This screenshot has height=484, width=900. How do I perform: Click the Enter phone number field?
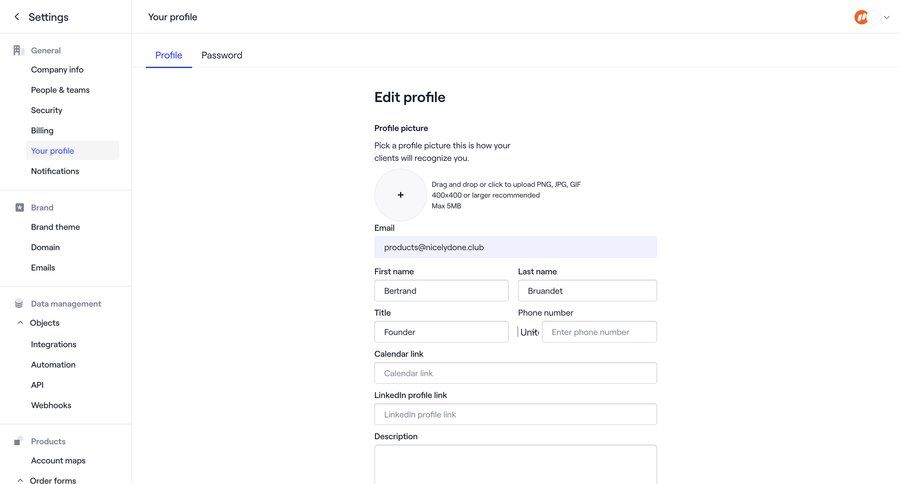click(599, 332)
